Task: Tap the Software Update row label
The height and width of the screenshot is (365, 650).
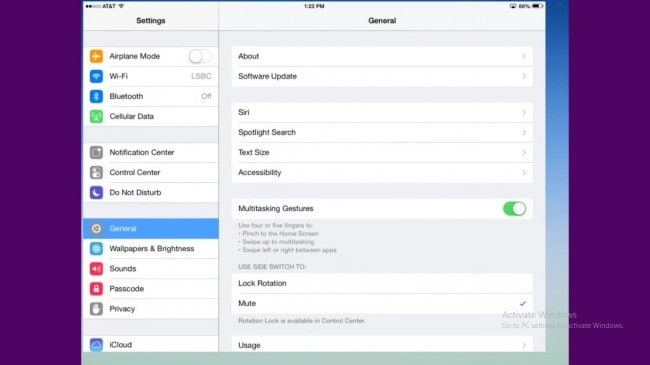Action: click(267, 76)
